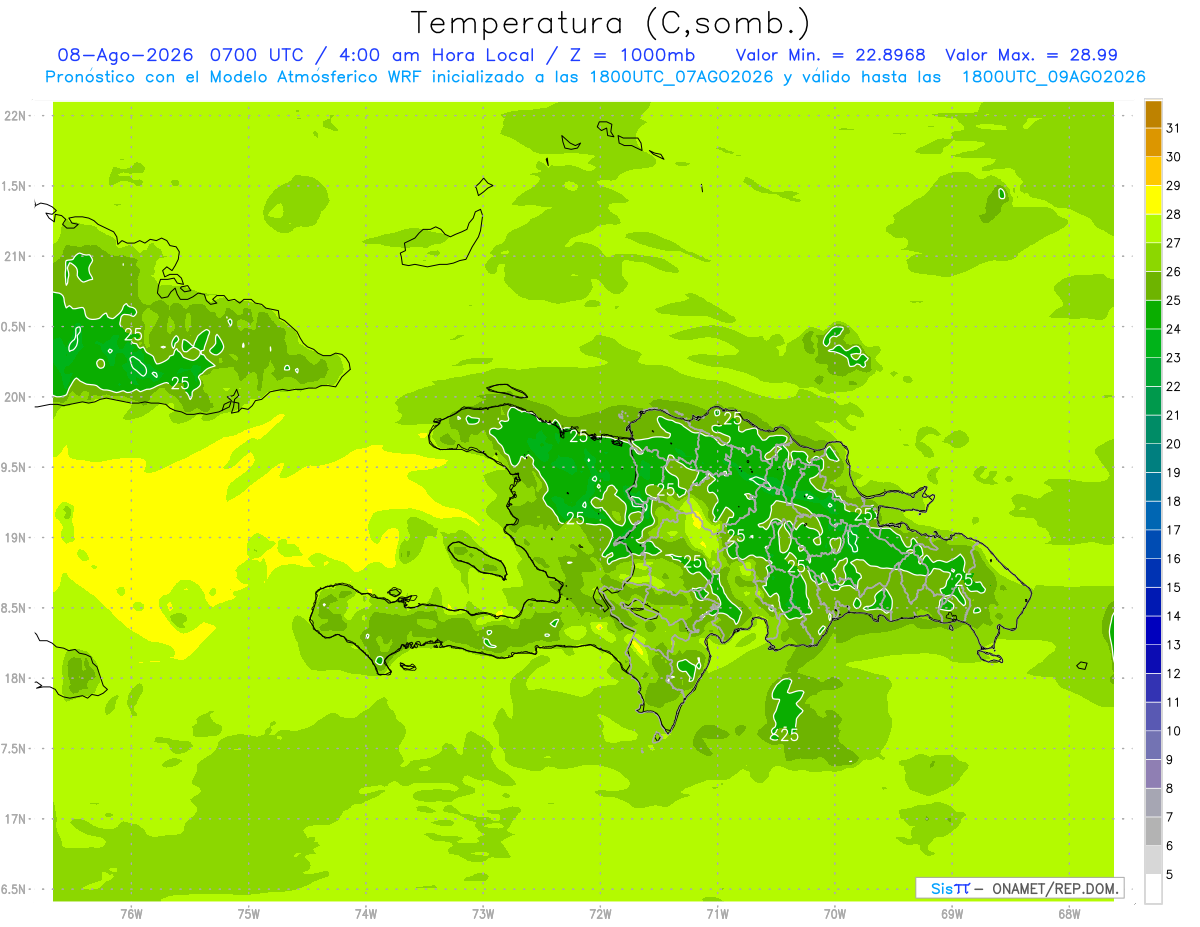This screenshot has height=927, width=1200.
Task: Click the longitude label '75W'
Action: point(249,914)
